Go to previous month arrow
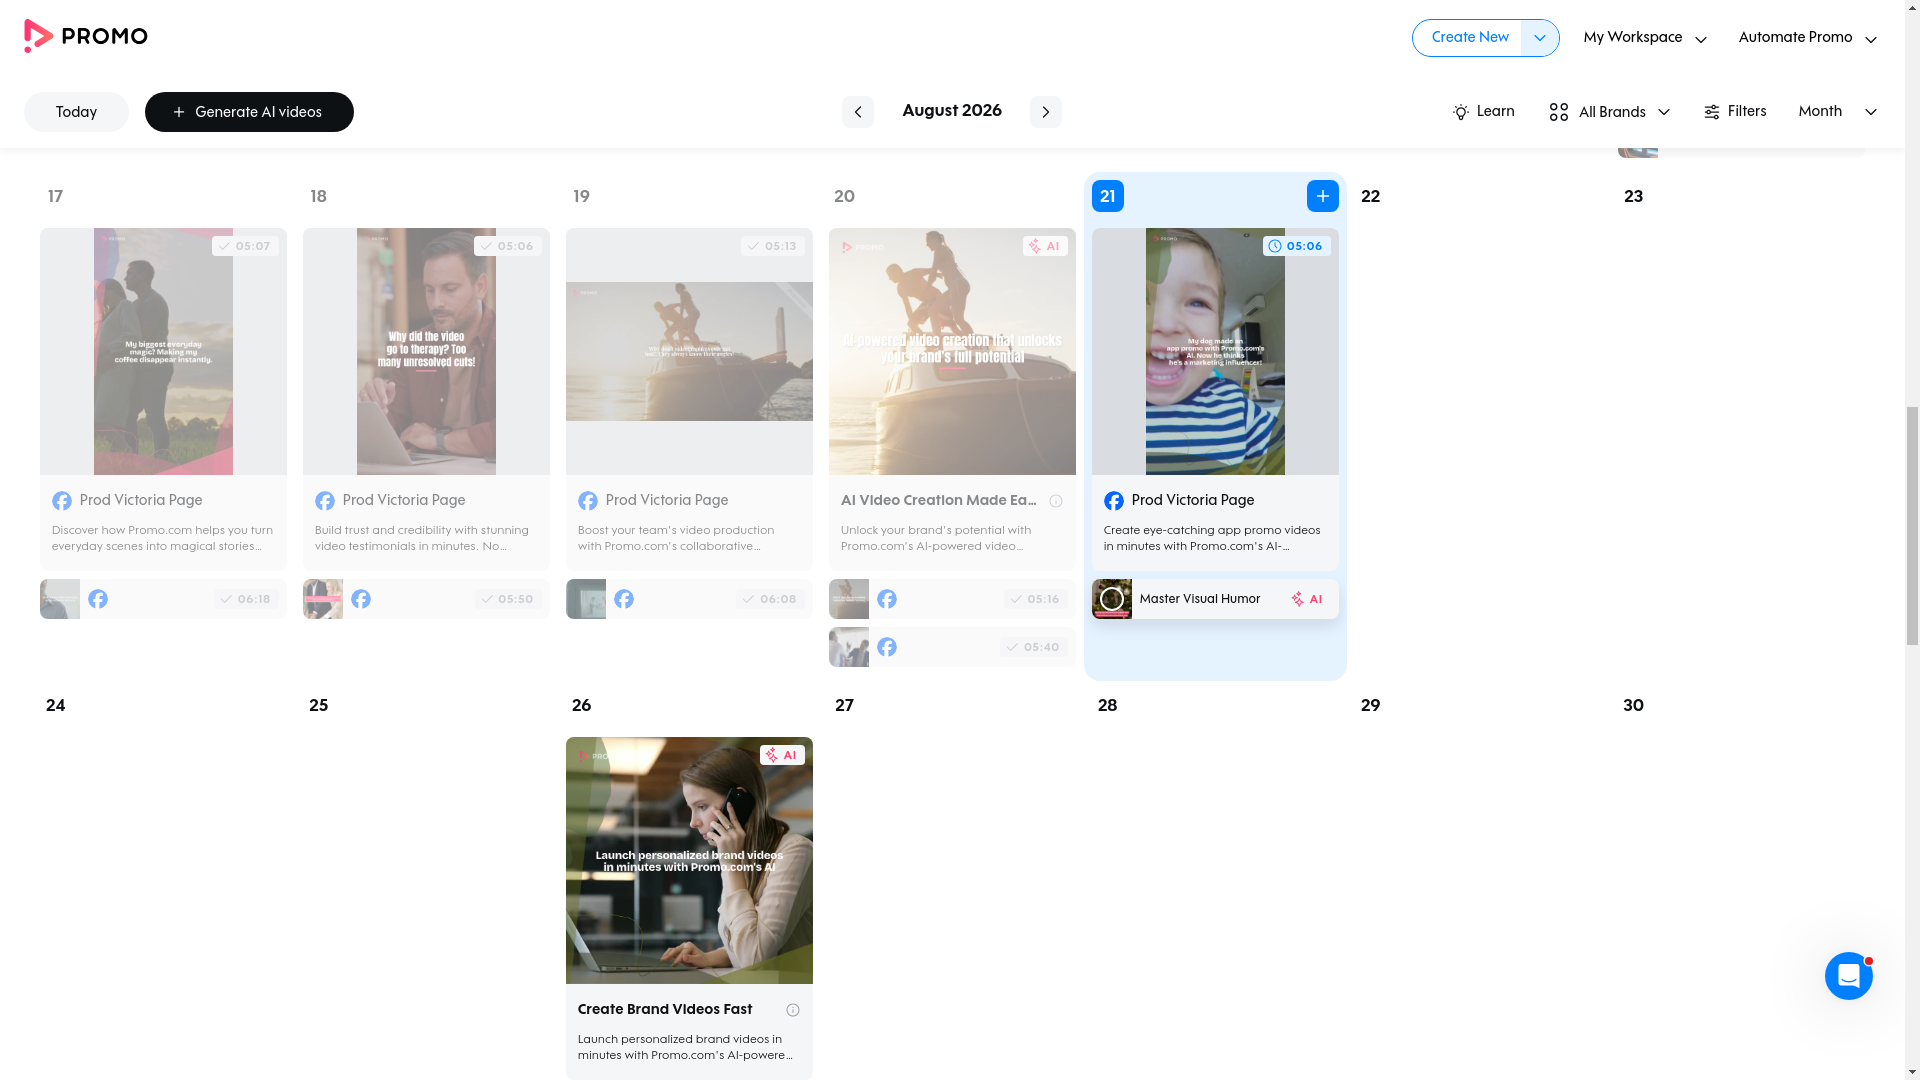The width and height of the screenshot is (1920, 1080). click(857, 112)
